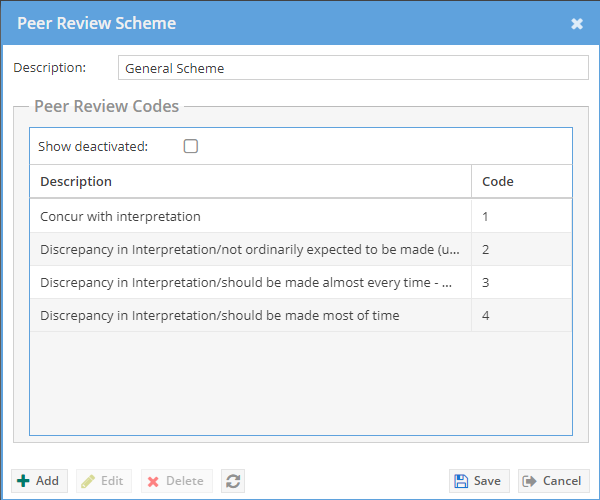Select the not ordinarily expected discrepancy row
The image size is (600, 500).
[301, 249]
